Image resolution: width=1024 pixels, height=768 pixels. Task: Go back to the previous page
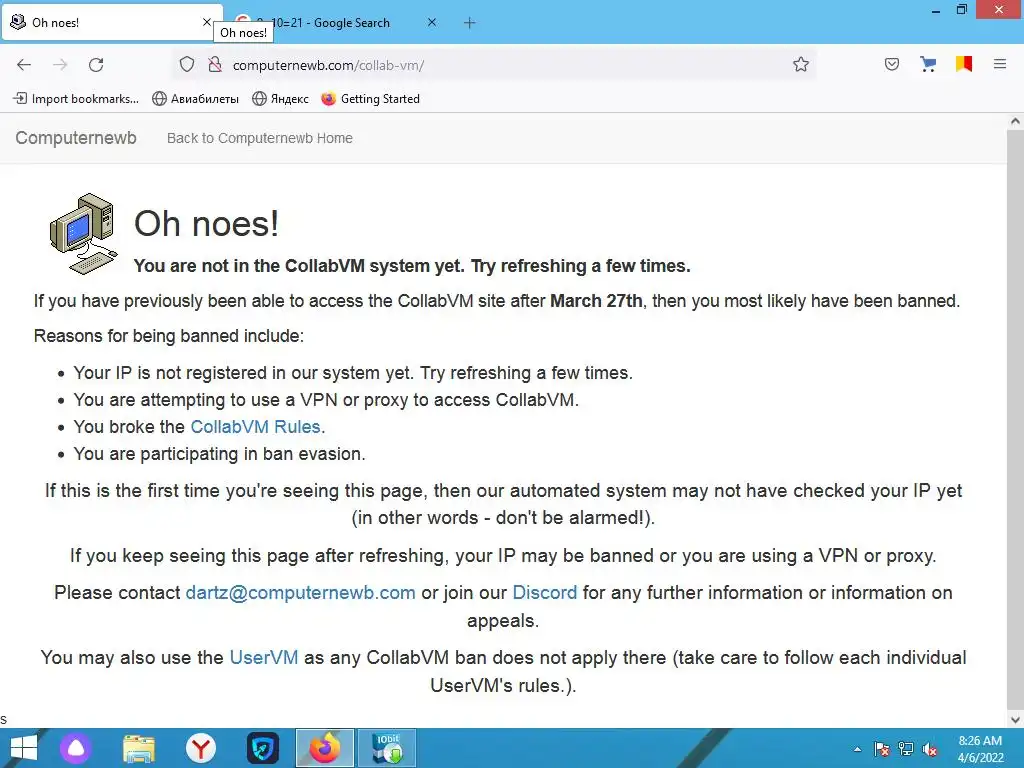tap(24, 65)
